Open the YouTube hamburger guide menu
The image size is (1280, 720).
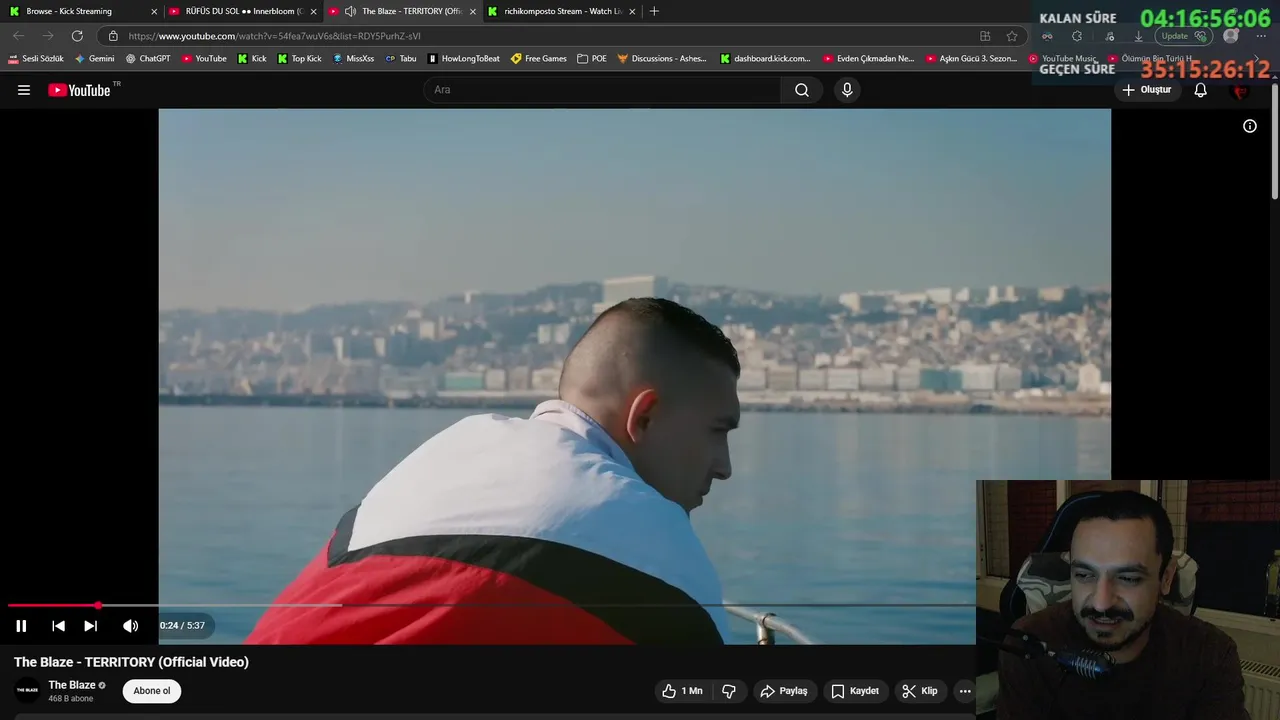click(24, 90)
